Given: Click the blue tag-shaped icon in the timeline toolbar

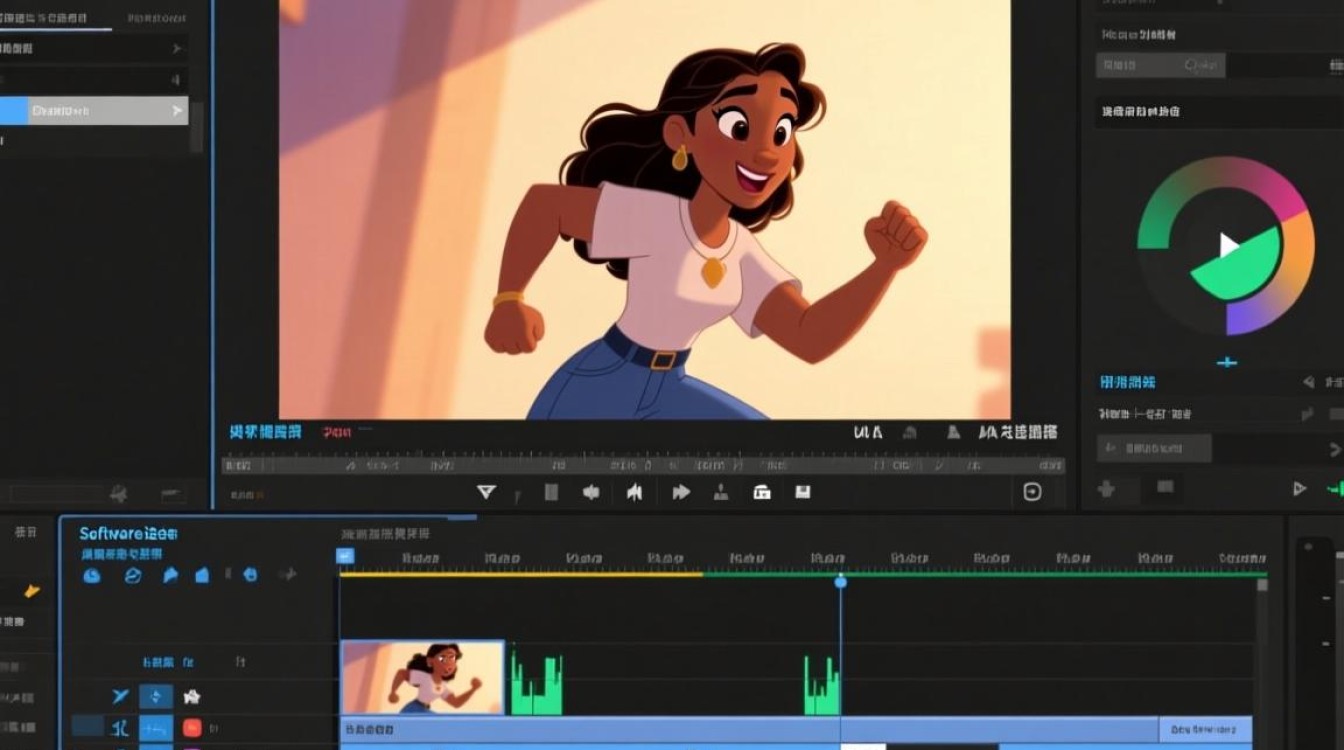Looking at the screenshot, I should 170,575.
